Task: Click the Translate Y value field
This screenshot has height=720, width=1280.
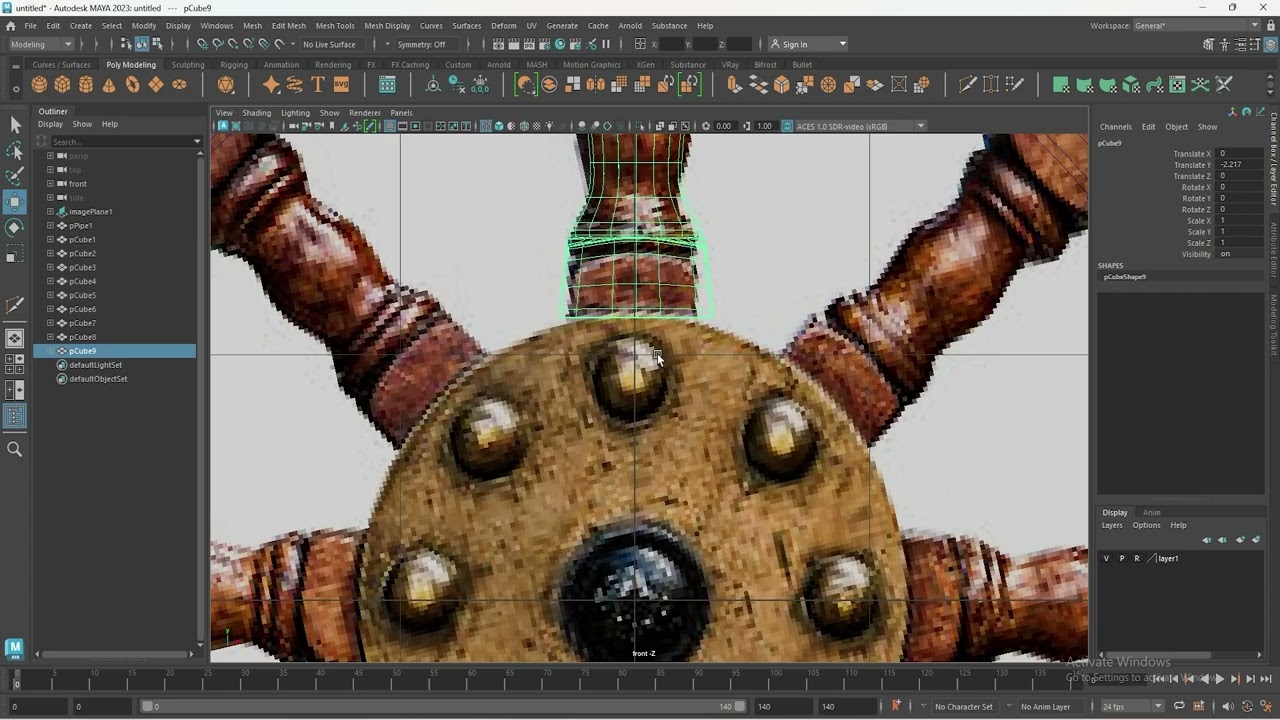Action: 1241,165
